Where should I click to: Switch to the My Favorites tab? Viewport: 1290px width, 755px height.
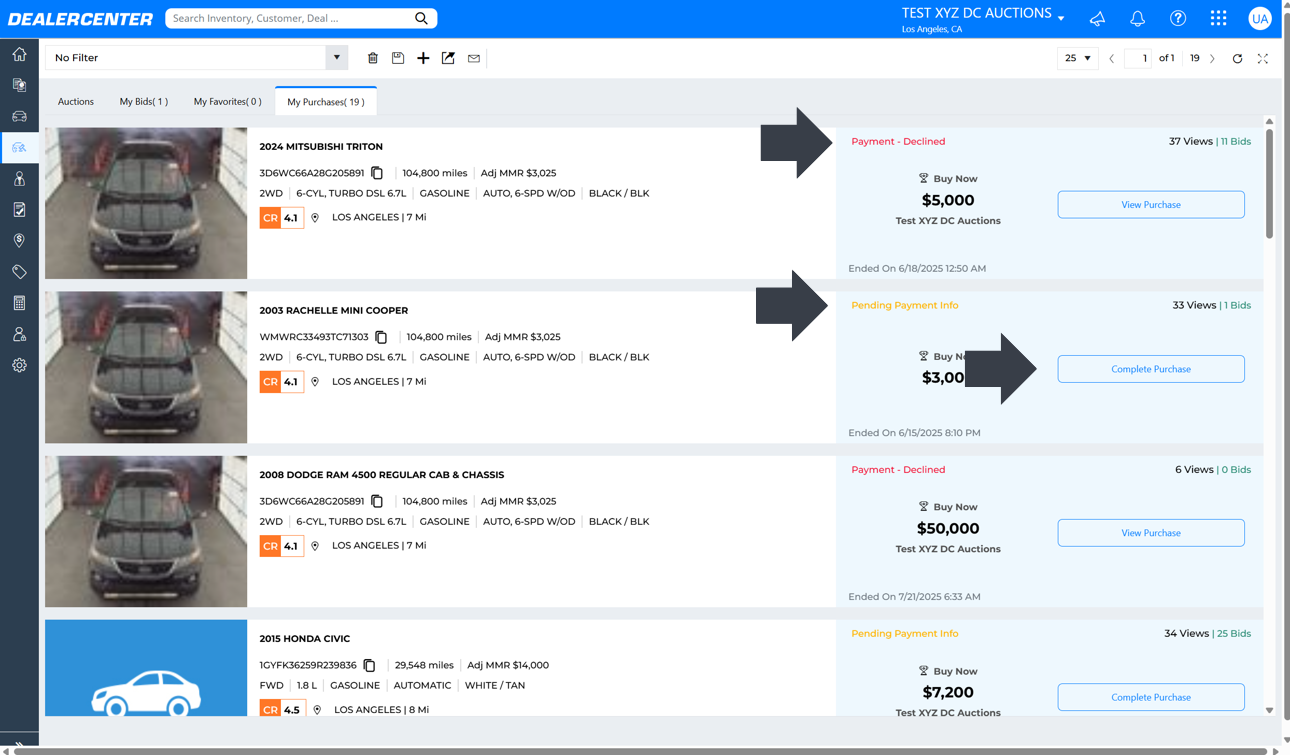click(x=227, y=101)
